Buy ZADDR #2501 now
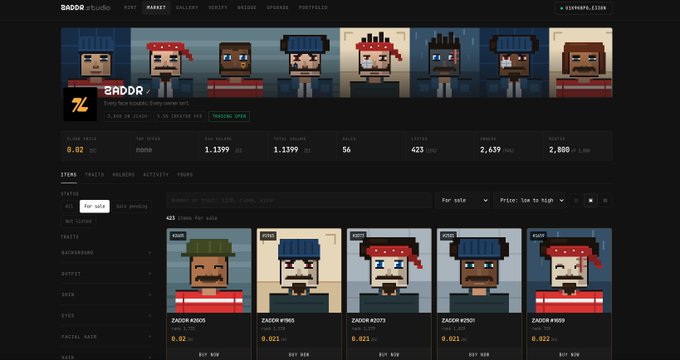This screenshot has height=360, width=680. point(479,354)
